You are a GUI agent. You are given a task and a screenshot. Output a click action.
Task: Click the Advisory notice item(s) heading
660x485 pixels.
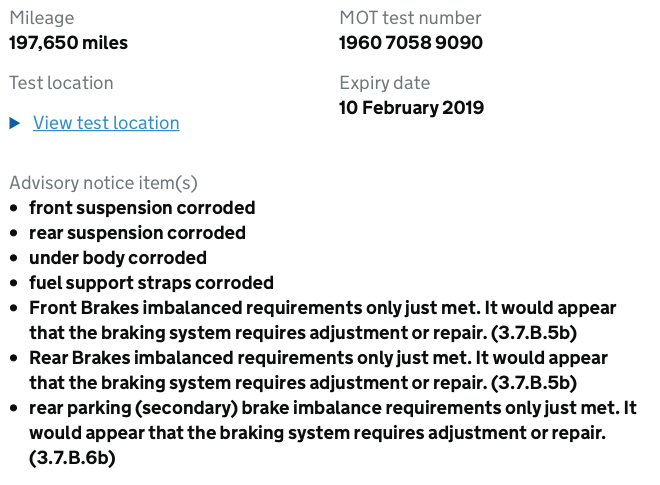tap(104, 183)
